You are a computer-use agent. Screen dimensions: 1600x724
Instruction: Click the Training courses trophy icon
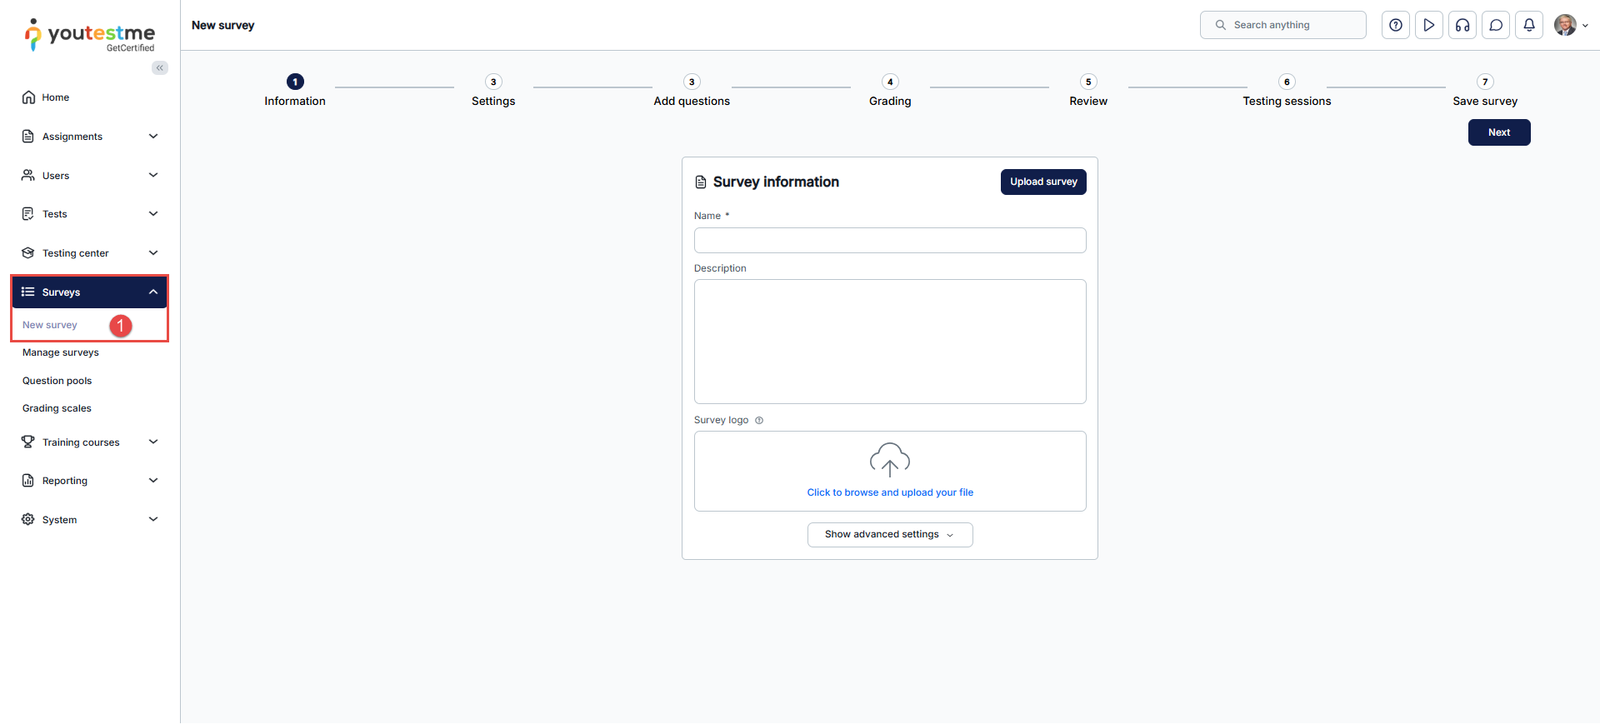pyautogui.click(x=28, y=442)
